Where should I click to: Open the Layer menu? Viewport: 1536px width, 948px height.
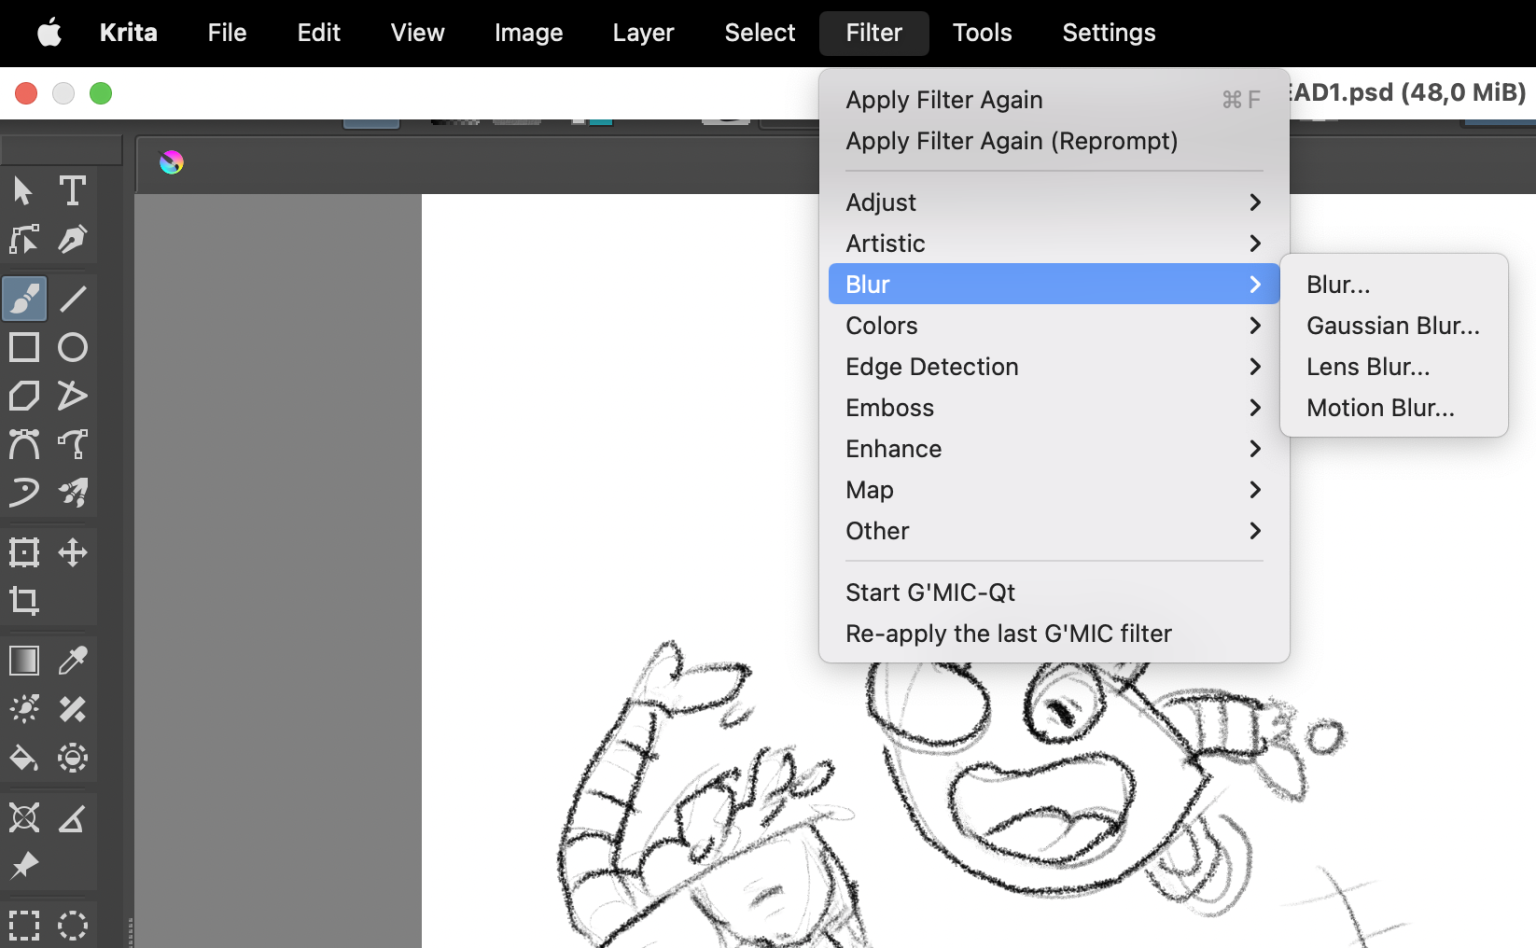(x=643, y=32)
